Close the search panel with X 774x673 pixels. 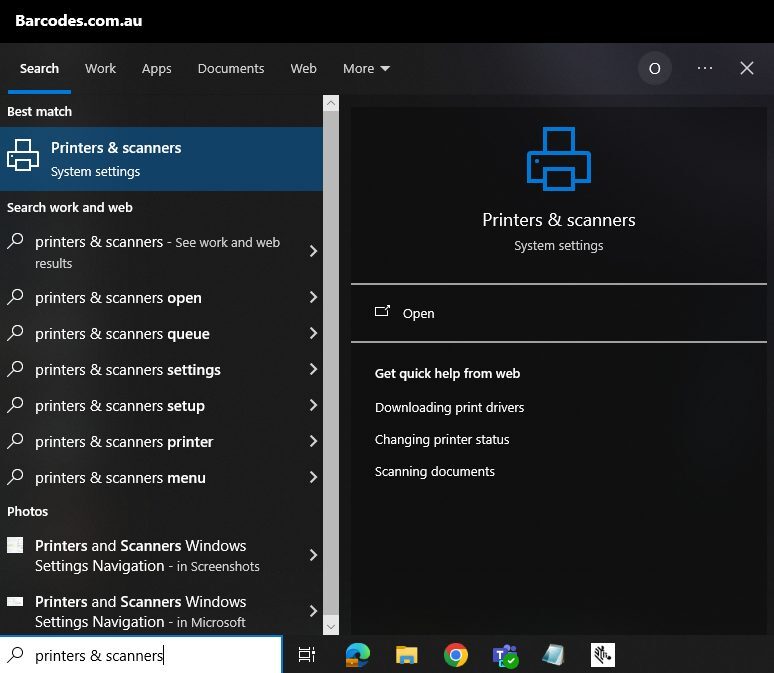tap(747, 68)
